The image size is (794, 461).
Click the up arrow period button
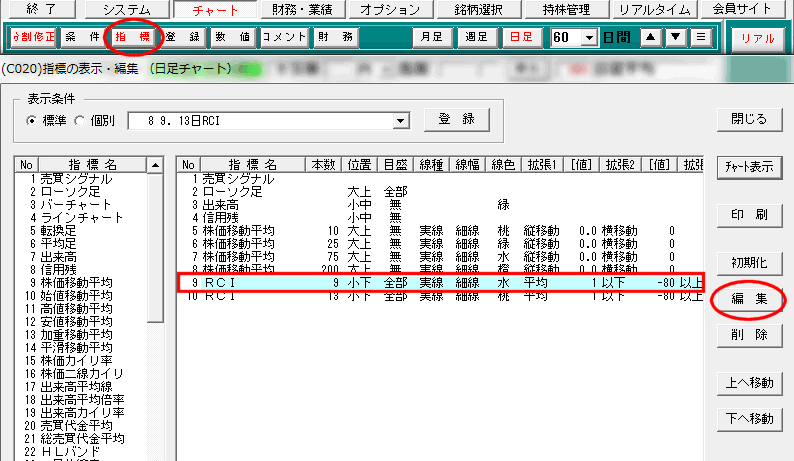click(x=650, y=36)
